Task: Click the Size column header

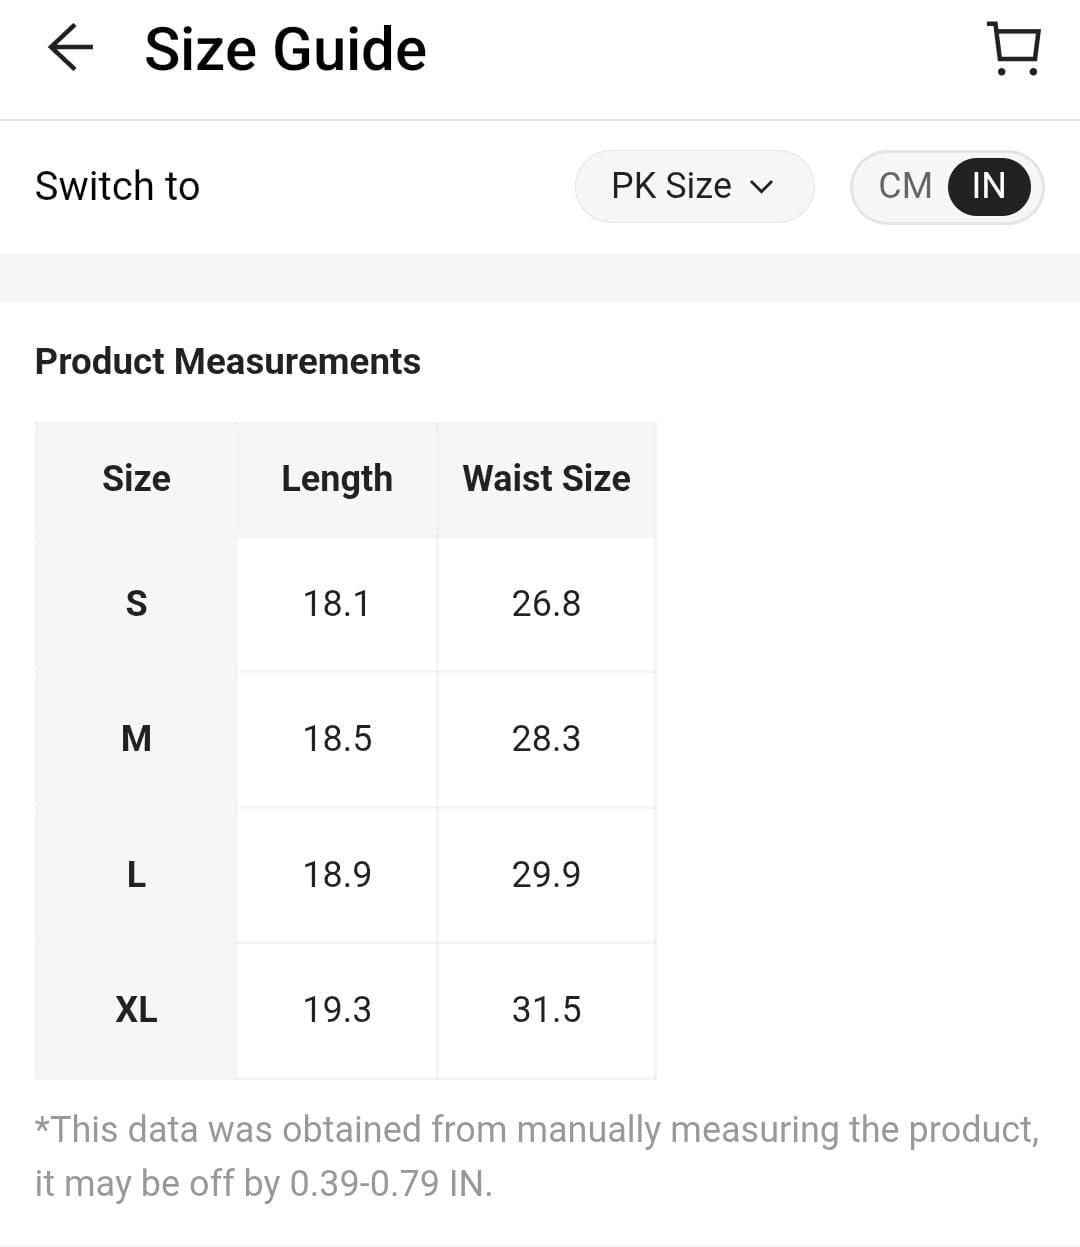Action: coord(136,479)
